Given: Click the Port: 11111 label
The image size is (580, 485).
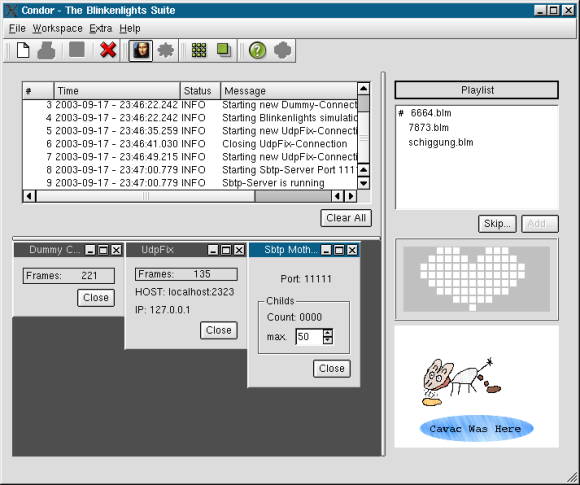Looking at the screenshot, I should coord(306,279).
